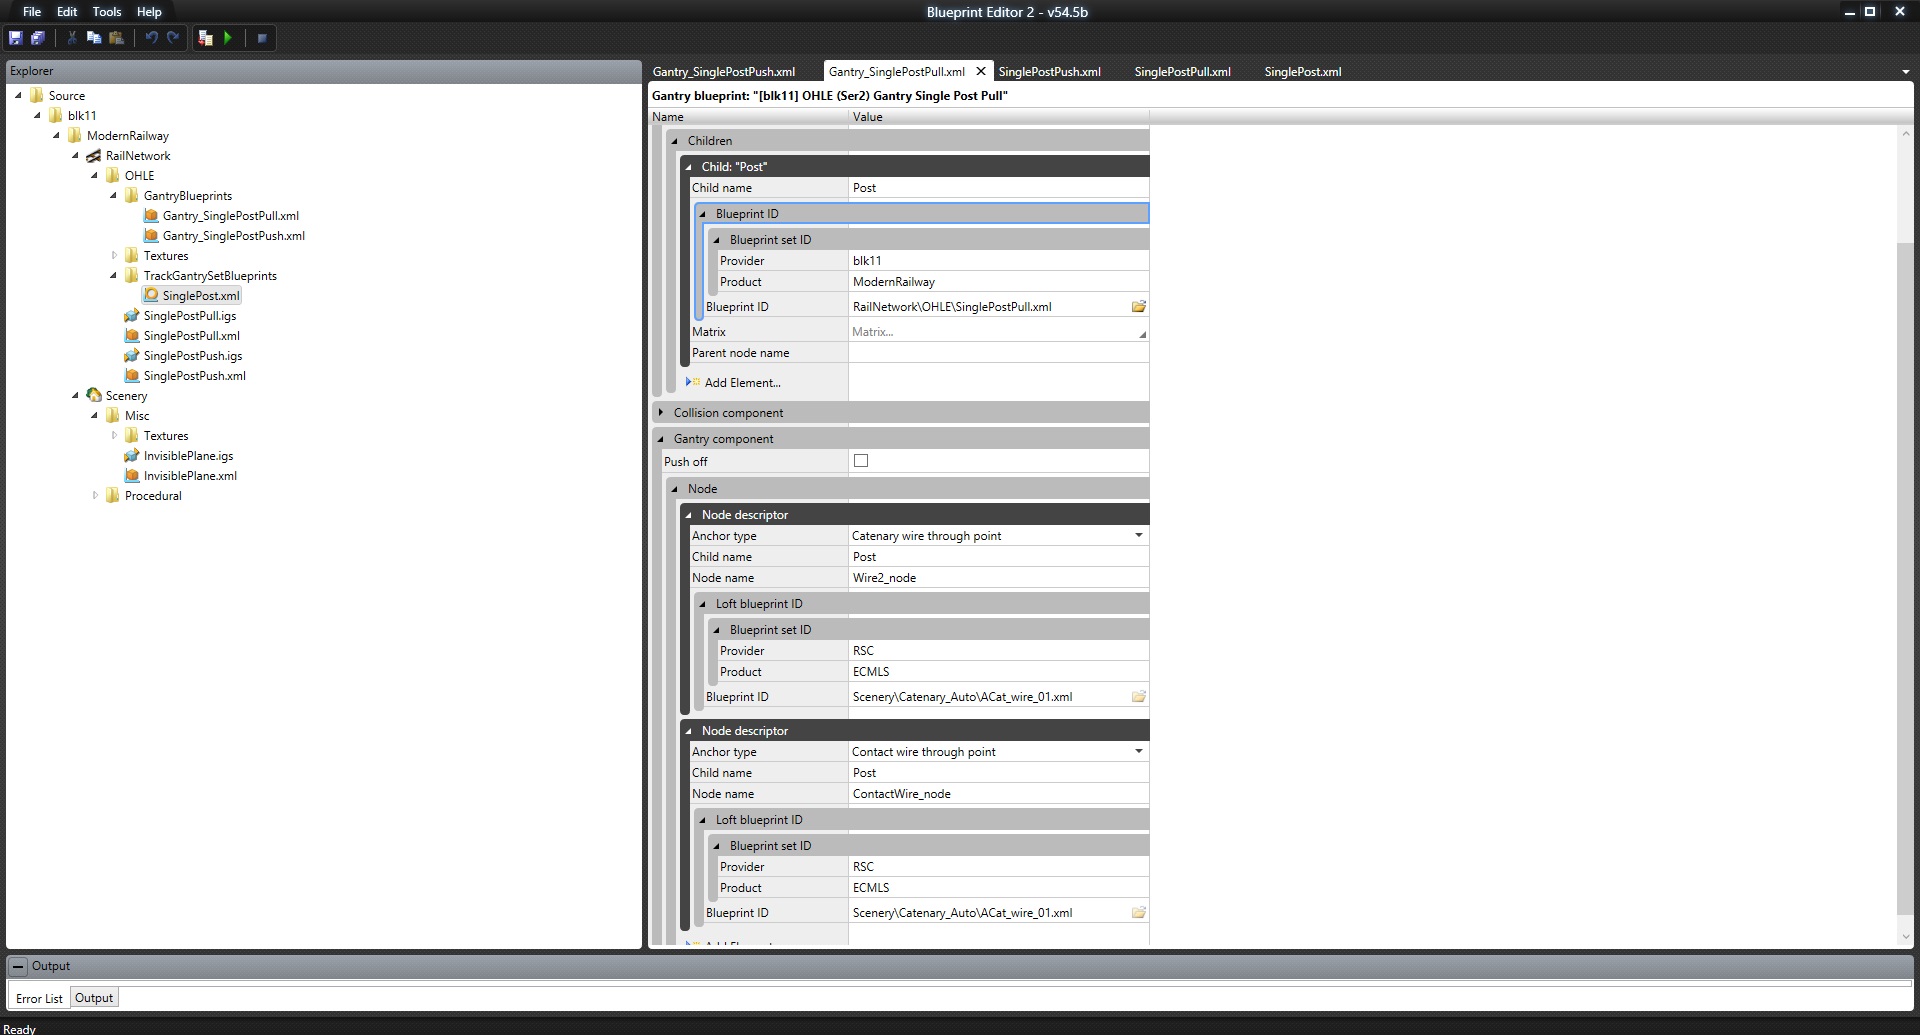The height and width of the screenshot is (1035, 1920).
Task: Click the Save All toolbar icon
Action: click(38, 38)
